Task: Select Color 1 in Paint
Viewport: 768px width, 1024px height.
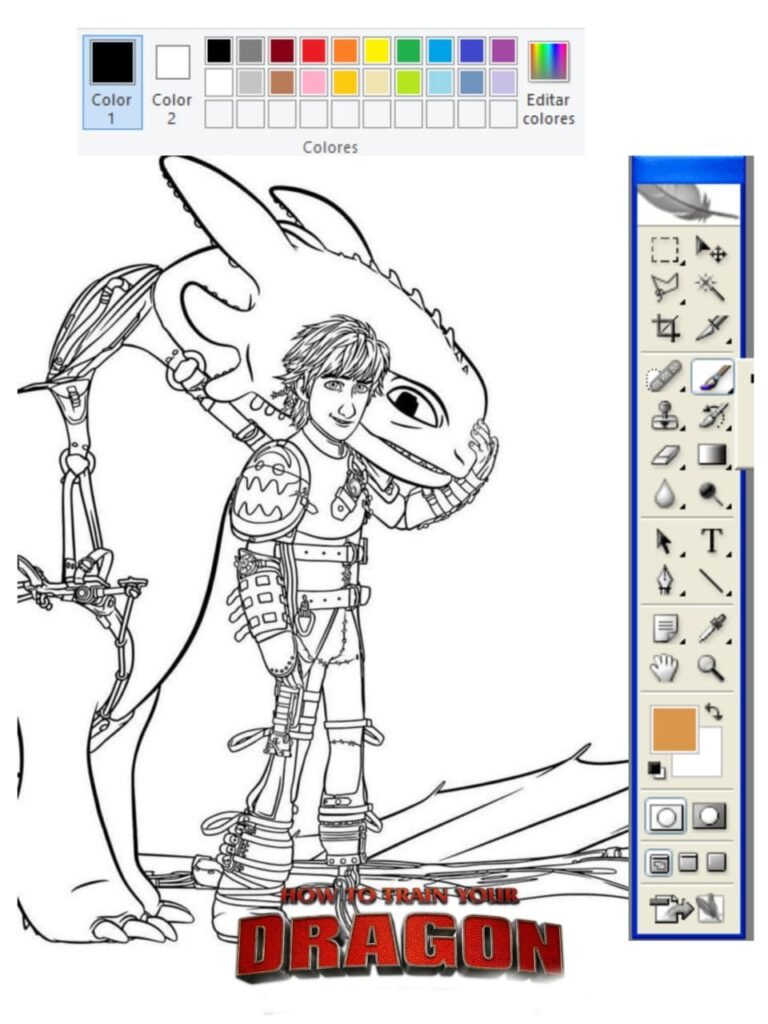Action: (112, 82)
